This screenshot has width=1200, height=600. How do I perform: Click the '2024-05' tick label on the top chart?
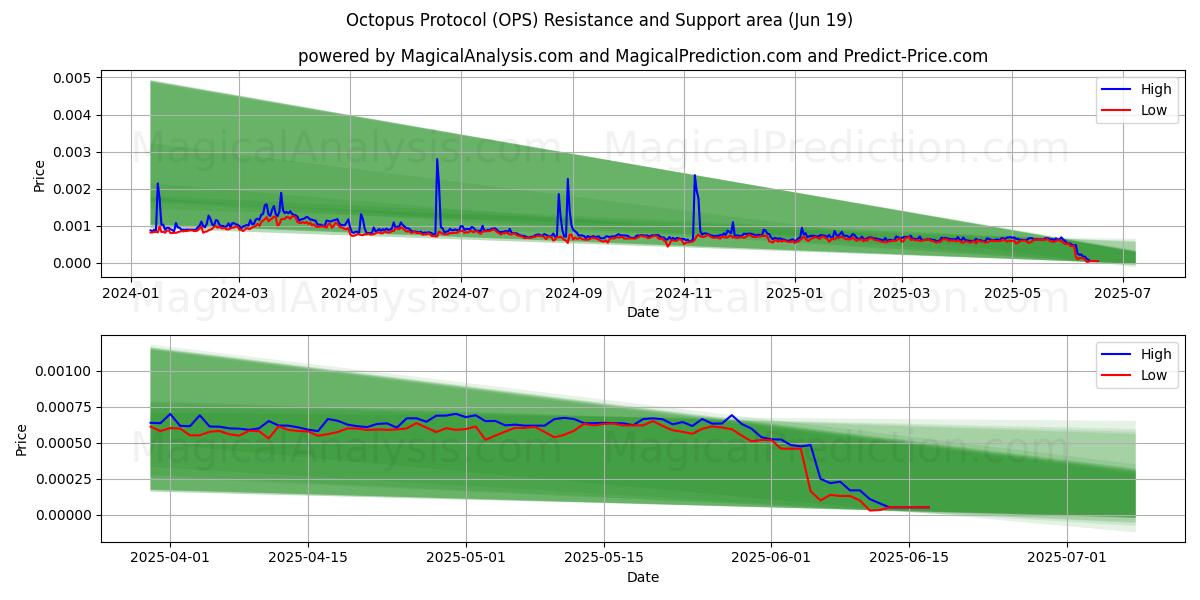[349, 294]
